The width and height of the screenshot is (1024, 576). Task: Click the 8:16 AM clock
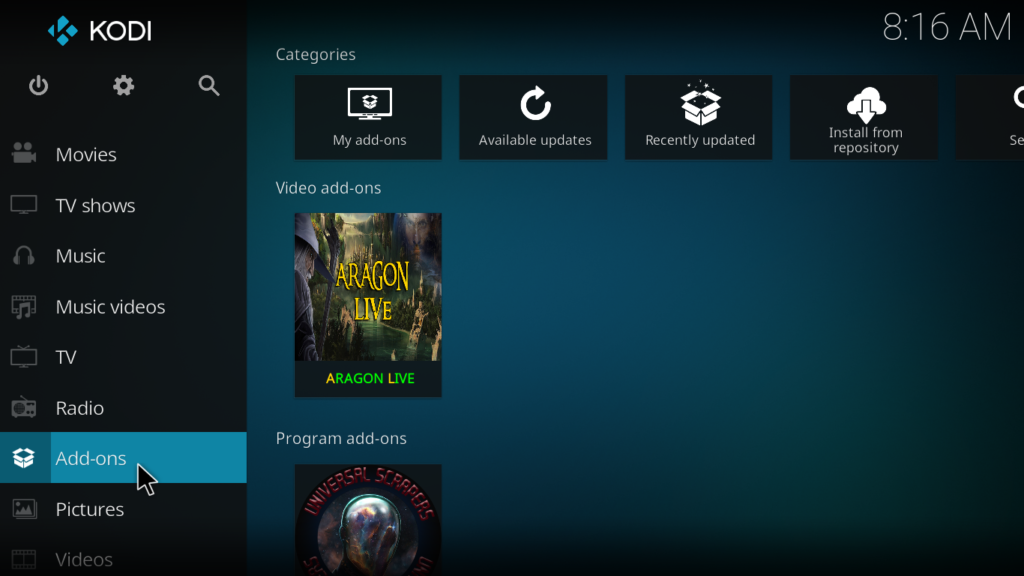click(x=946, y=27)
